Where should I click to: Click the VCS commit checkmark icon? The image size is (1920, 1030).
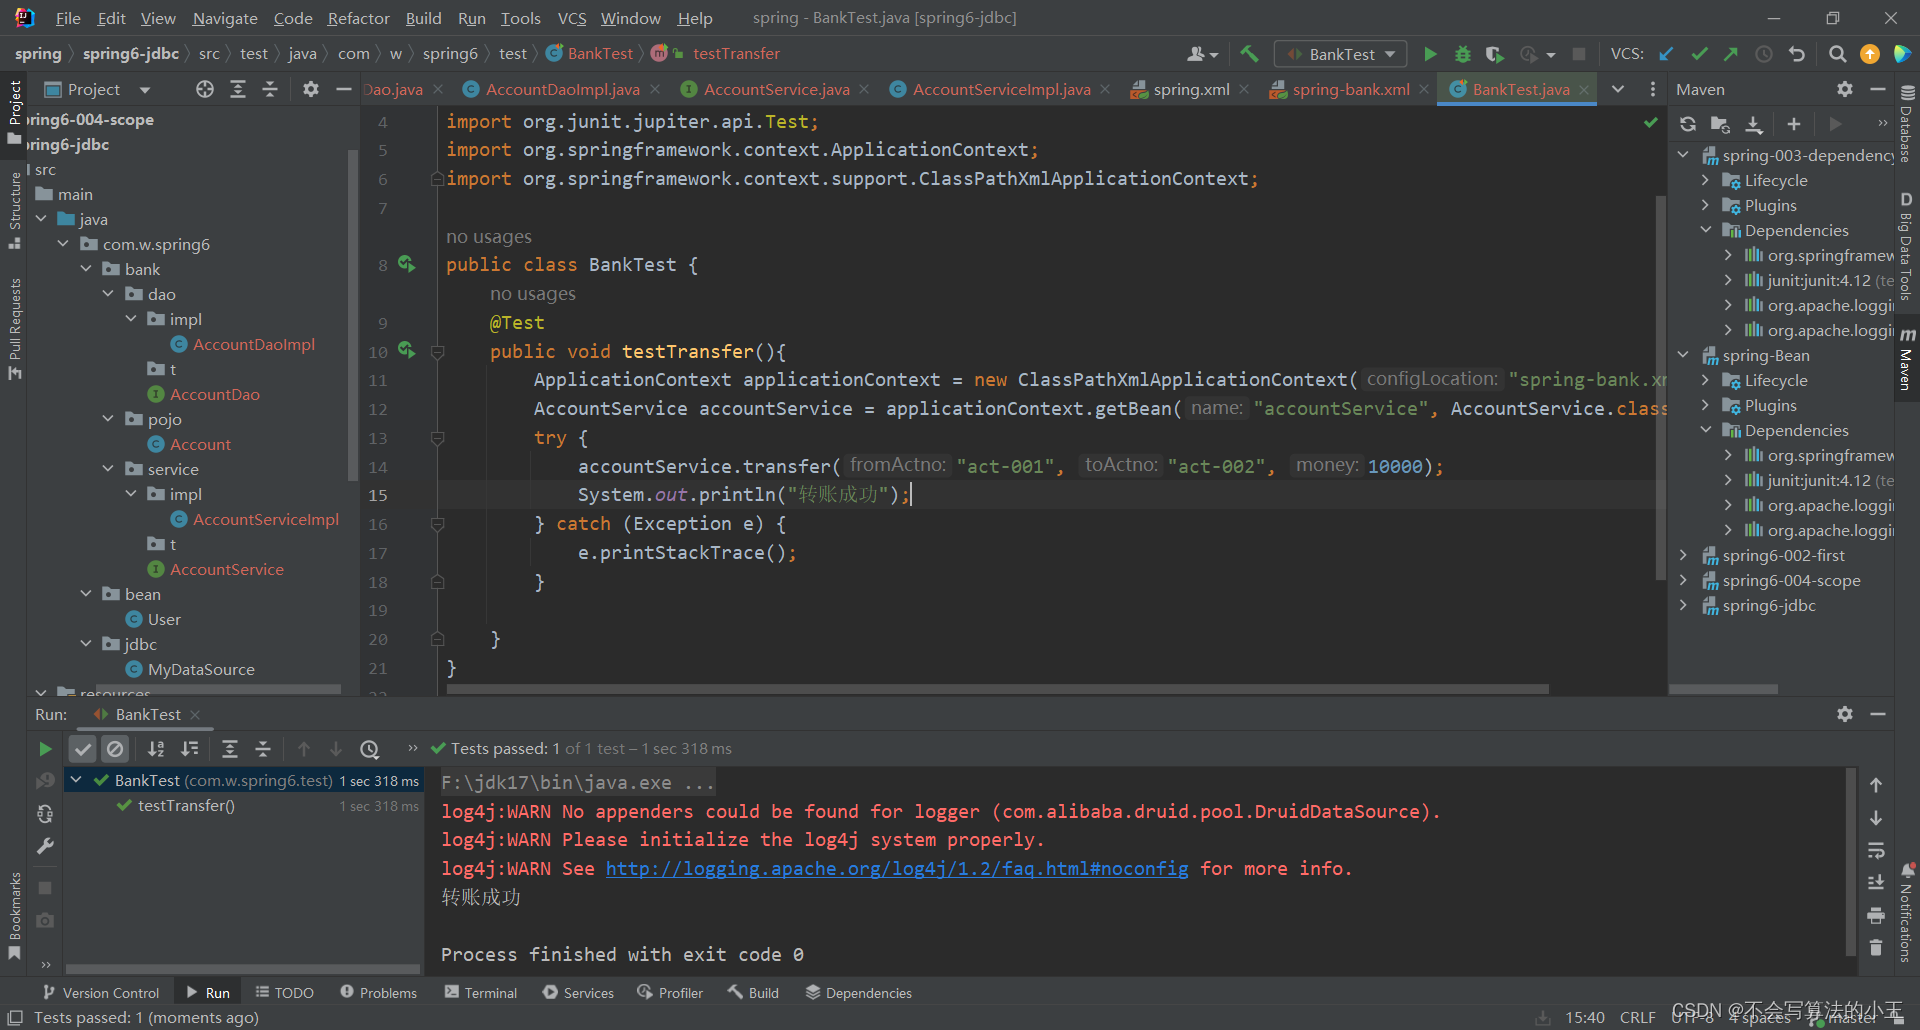point(1699,54)
